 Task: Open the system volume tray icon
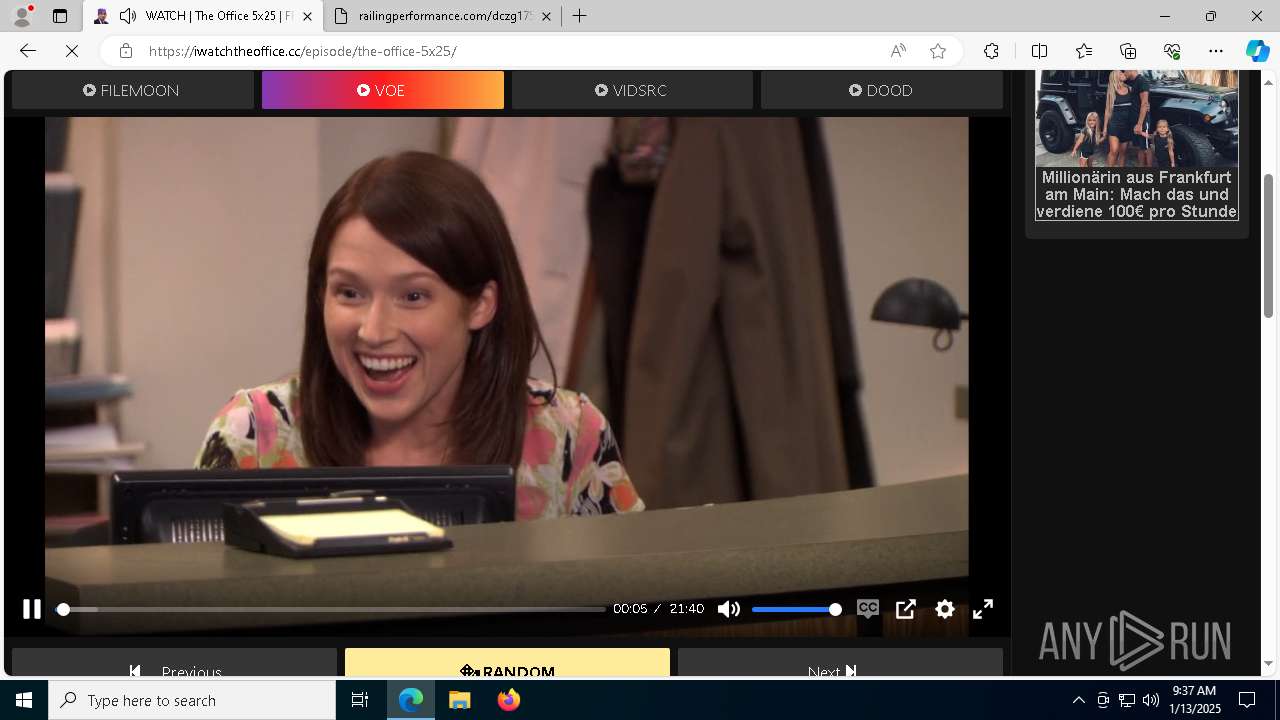pos(1150,700)
